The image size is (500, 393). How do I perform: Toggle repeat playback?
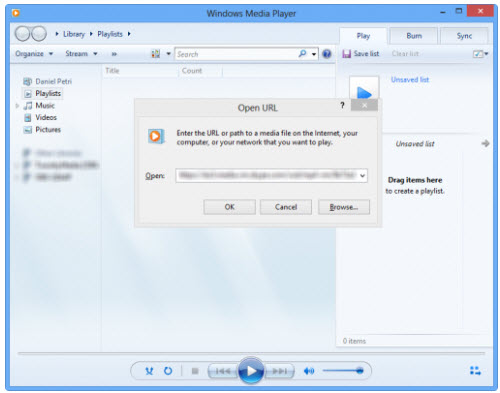(168, 371)
